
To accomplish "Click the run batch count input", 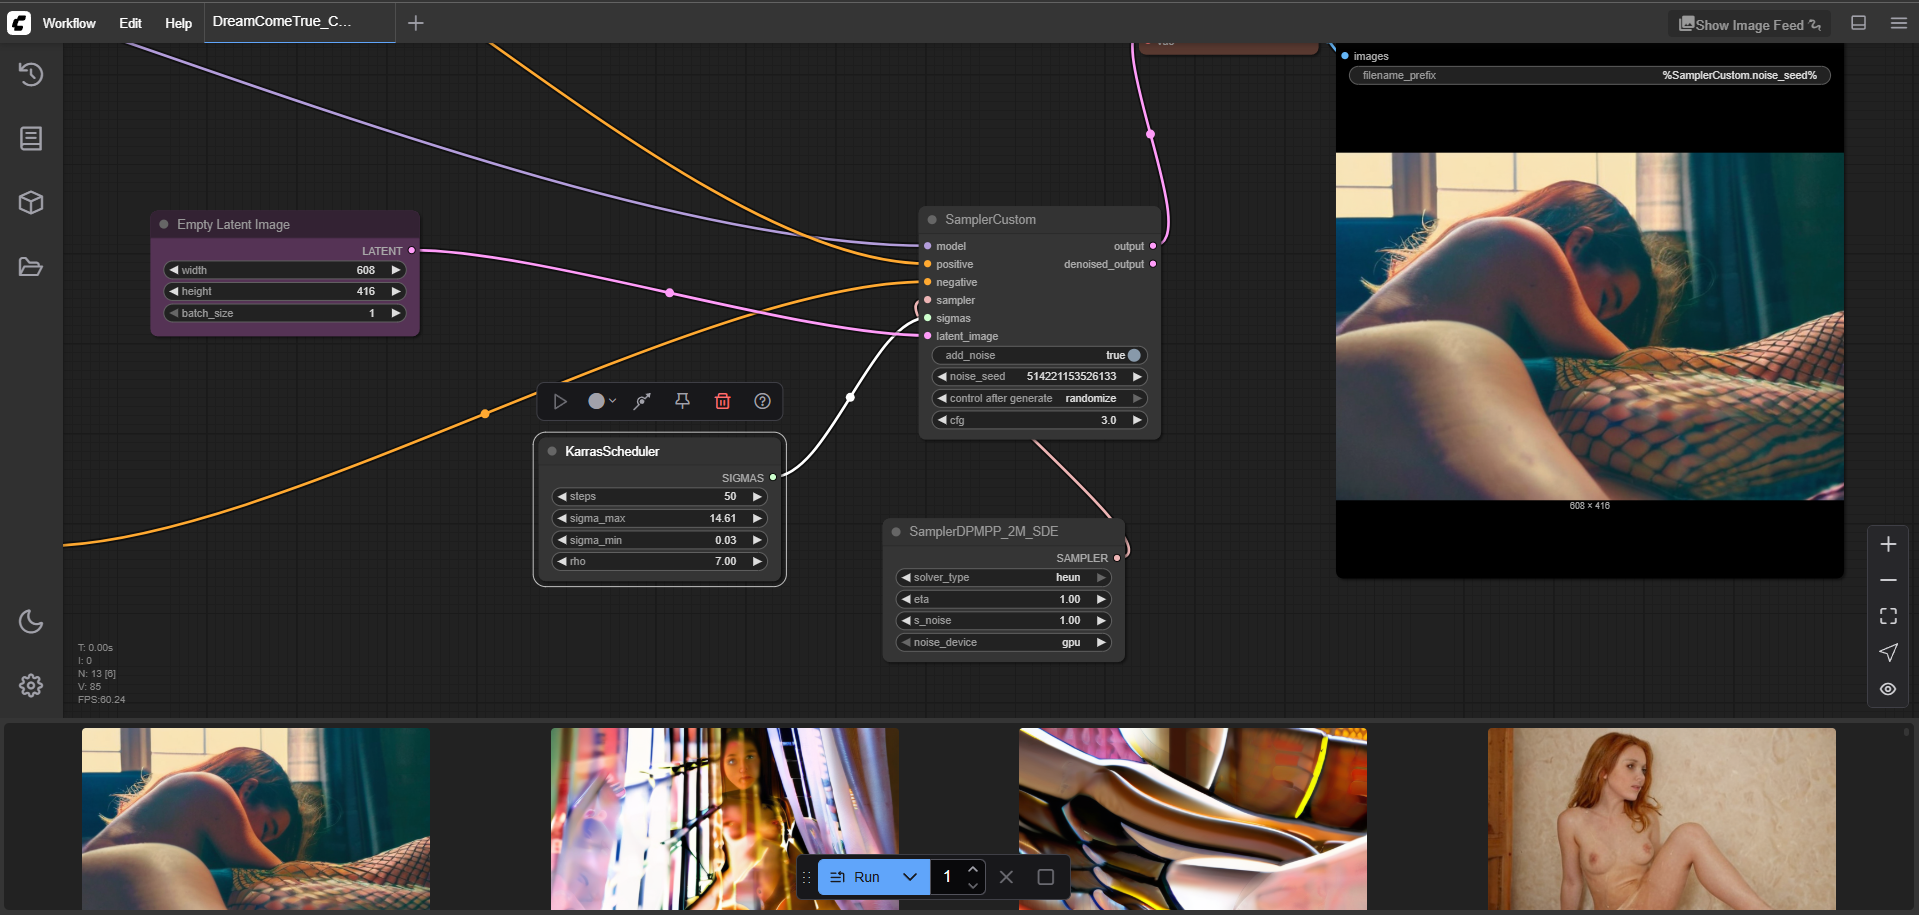I will tap(947, 877).
